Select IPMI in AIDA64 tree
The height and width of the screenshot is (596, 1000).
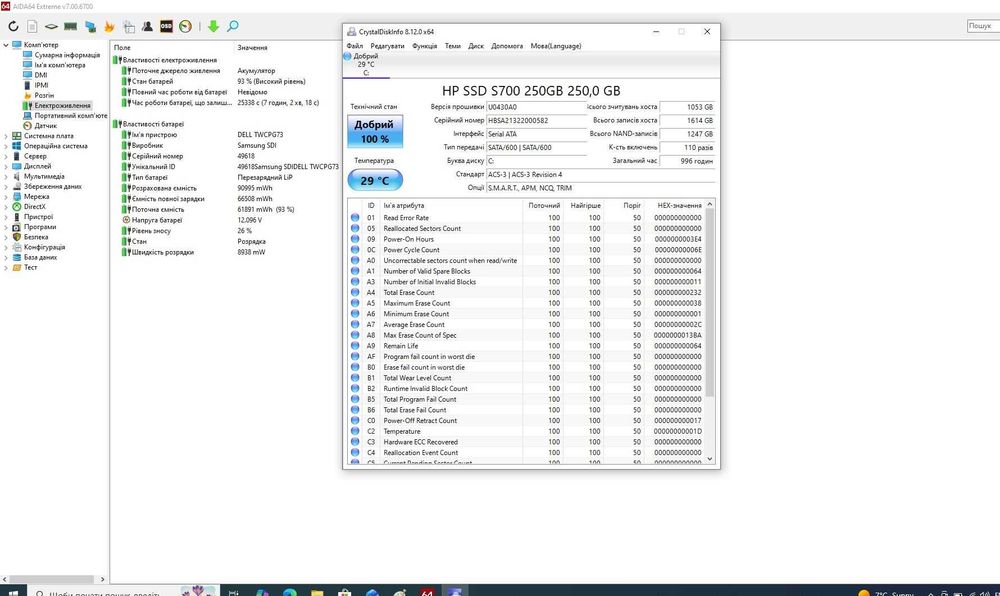(41, 85)
